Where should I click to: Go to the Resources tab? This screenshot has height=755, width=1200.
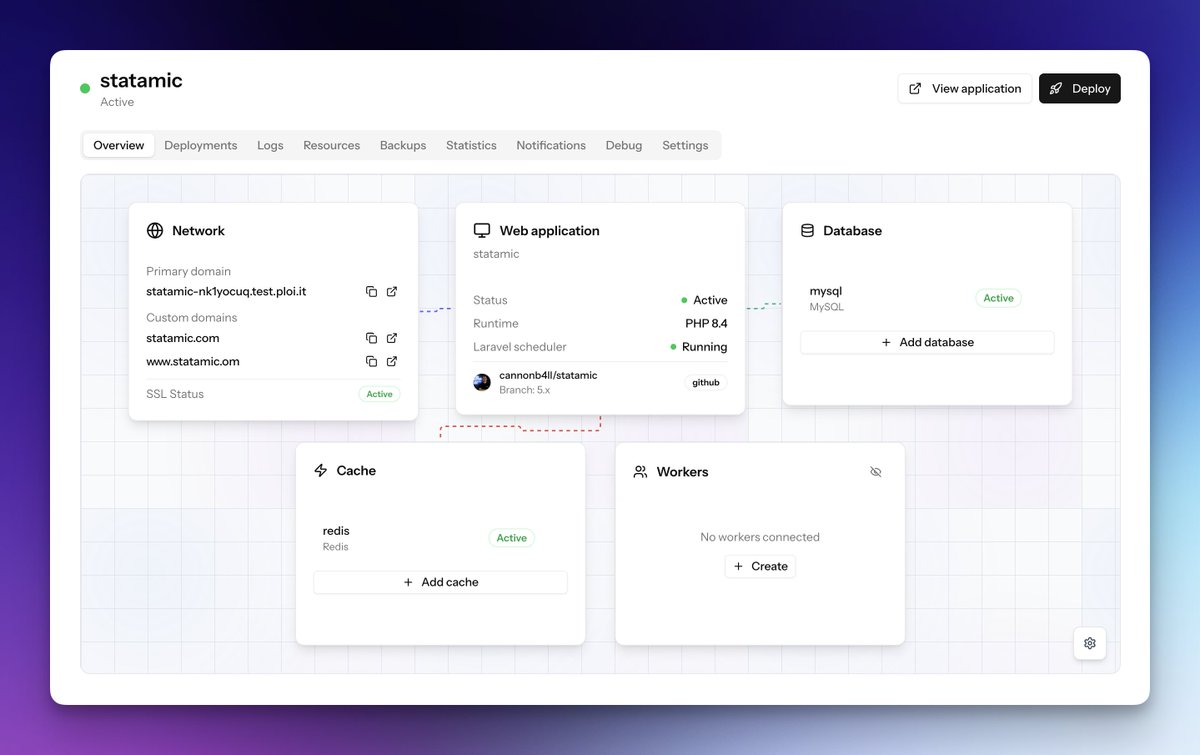coord(332,145)
